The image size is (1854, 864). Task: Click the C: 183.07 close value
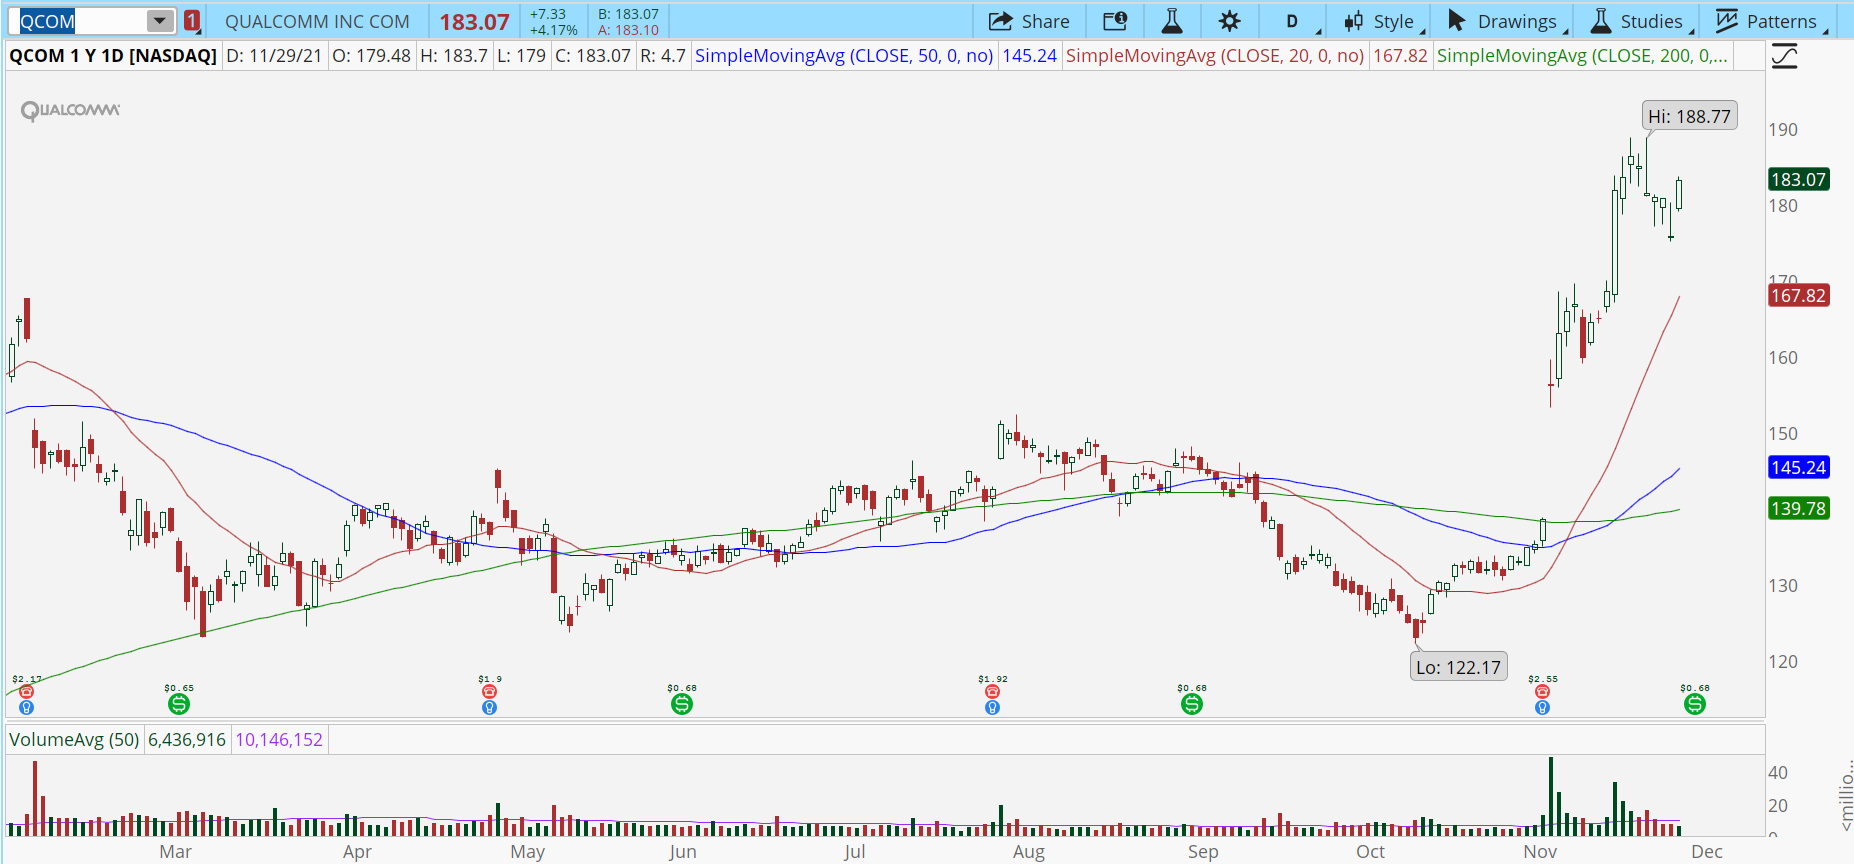click(x=593, y=56)
